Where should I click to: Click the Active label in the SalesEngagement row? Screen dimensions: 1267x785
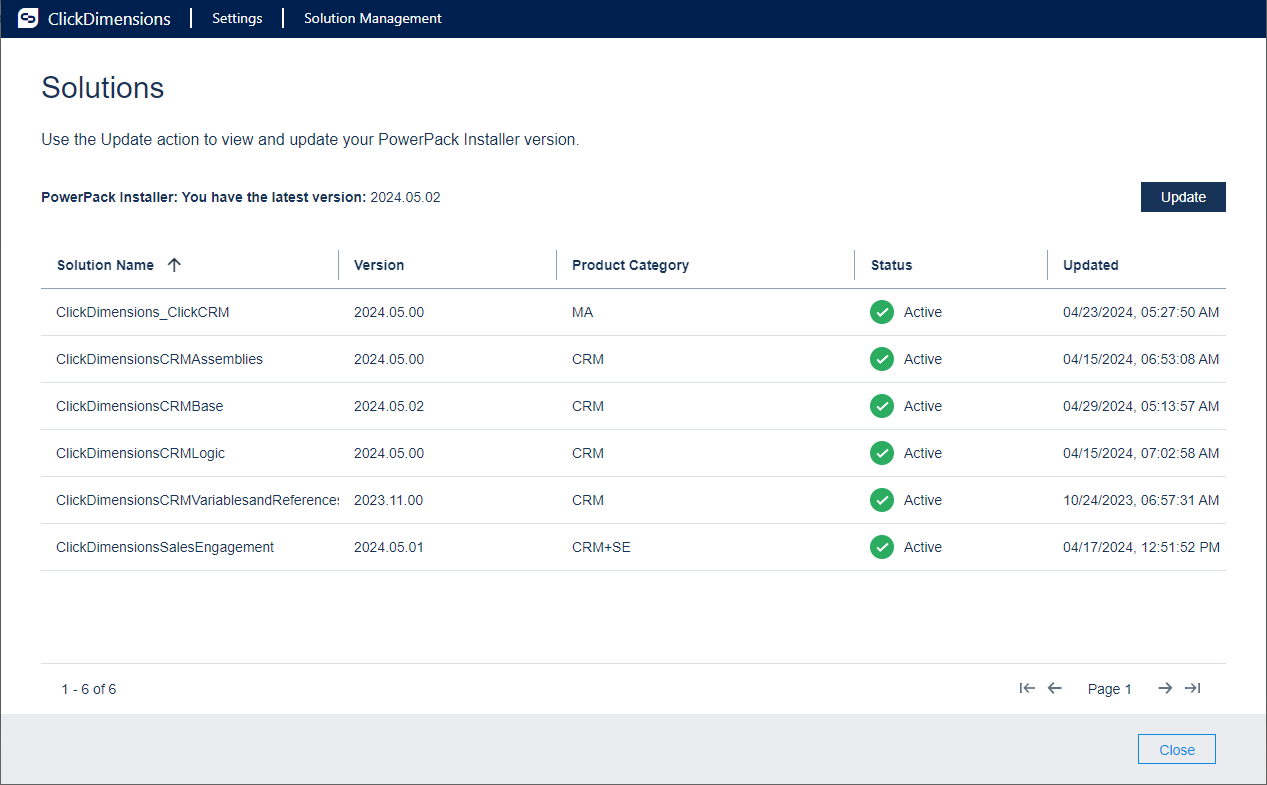coord(923,547)
